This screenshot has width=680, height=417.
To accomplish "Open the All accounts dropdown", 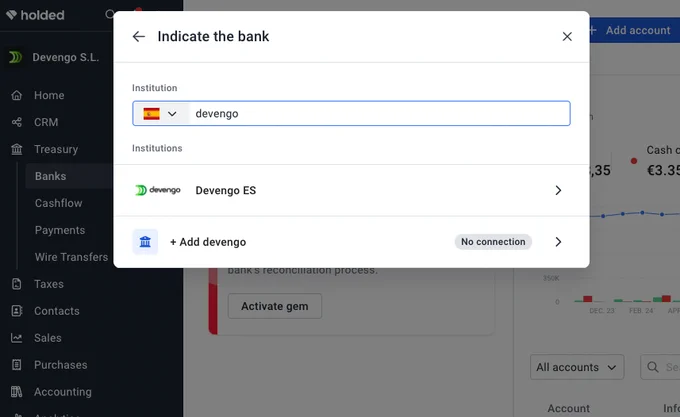I will [x=577, y=367].
